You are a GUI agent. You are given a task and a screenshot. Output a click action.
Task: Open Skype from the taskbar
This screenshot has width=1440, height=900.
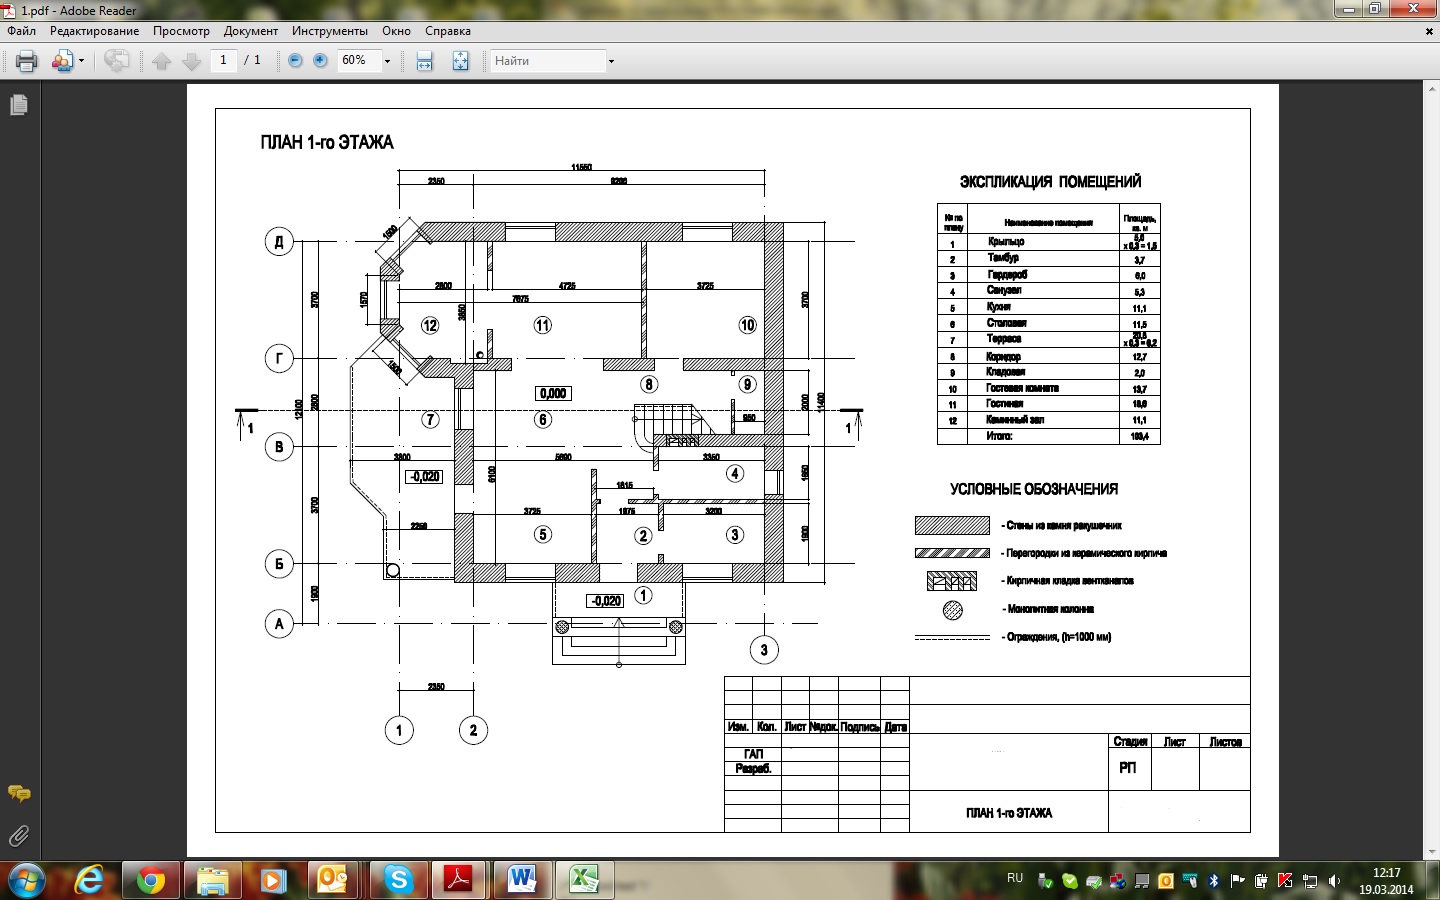coord(399,880)
